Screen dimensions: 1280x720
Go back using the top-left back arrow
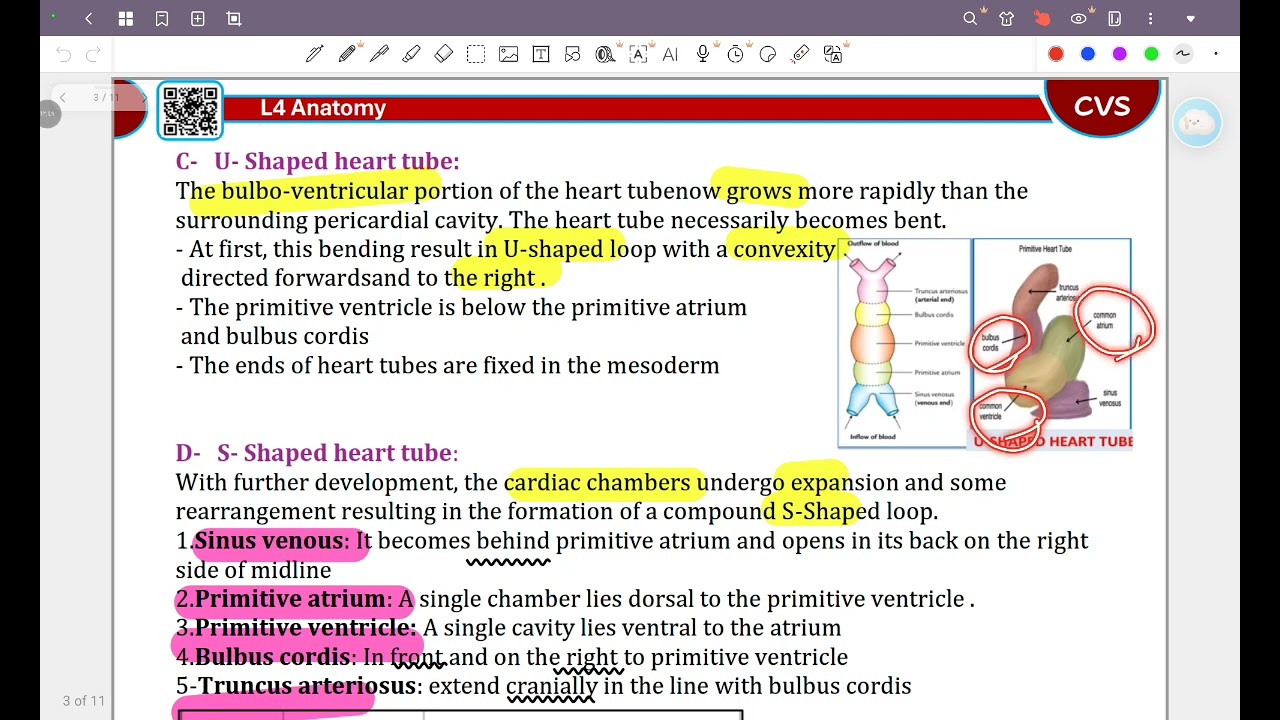coord(89,18)
